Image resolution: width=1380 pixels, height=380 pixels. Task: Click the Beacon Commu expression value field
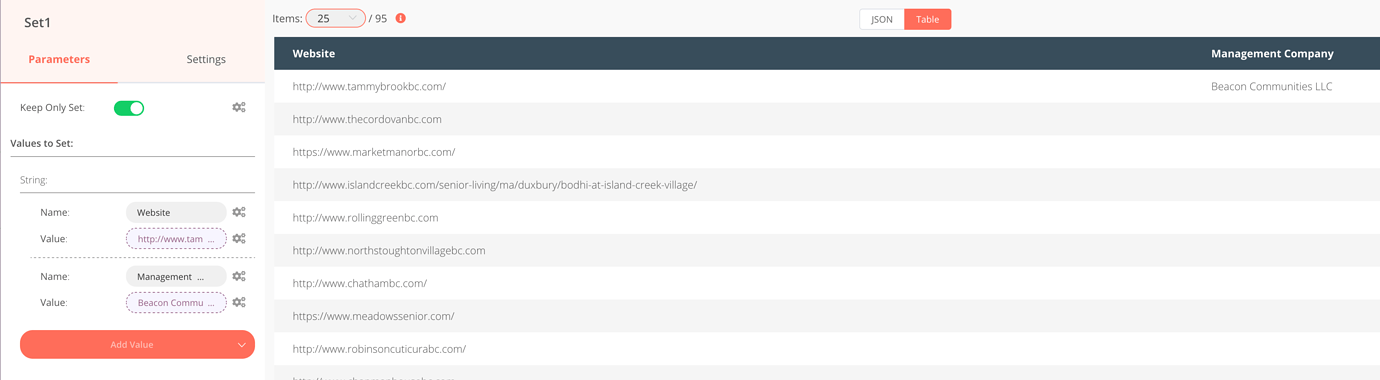(x=176, y=302)
